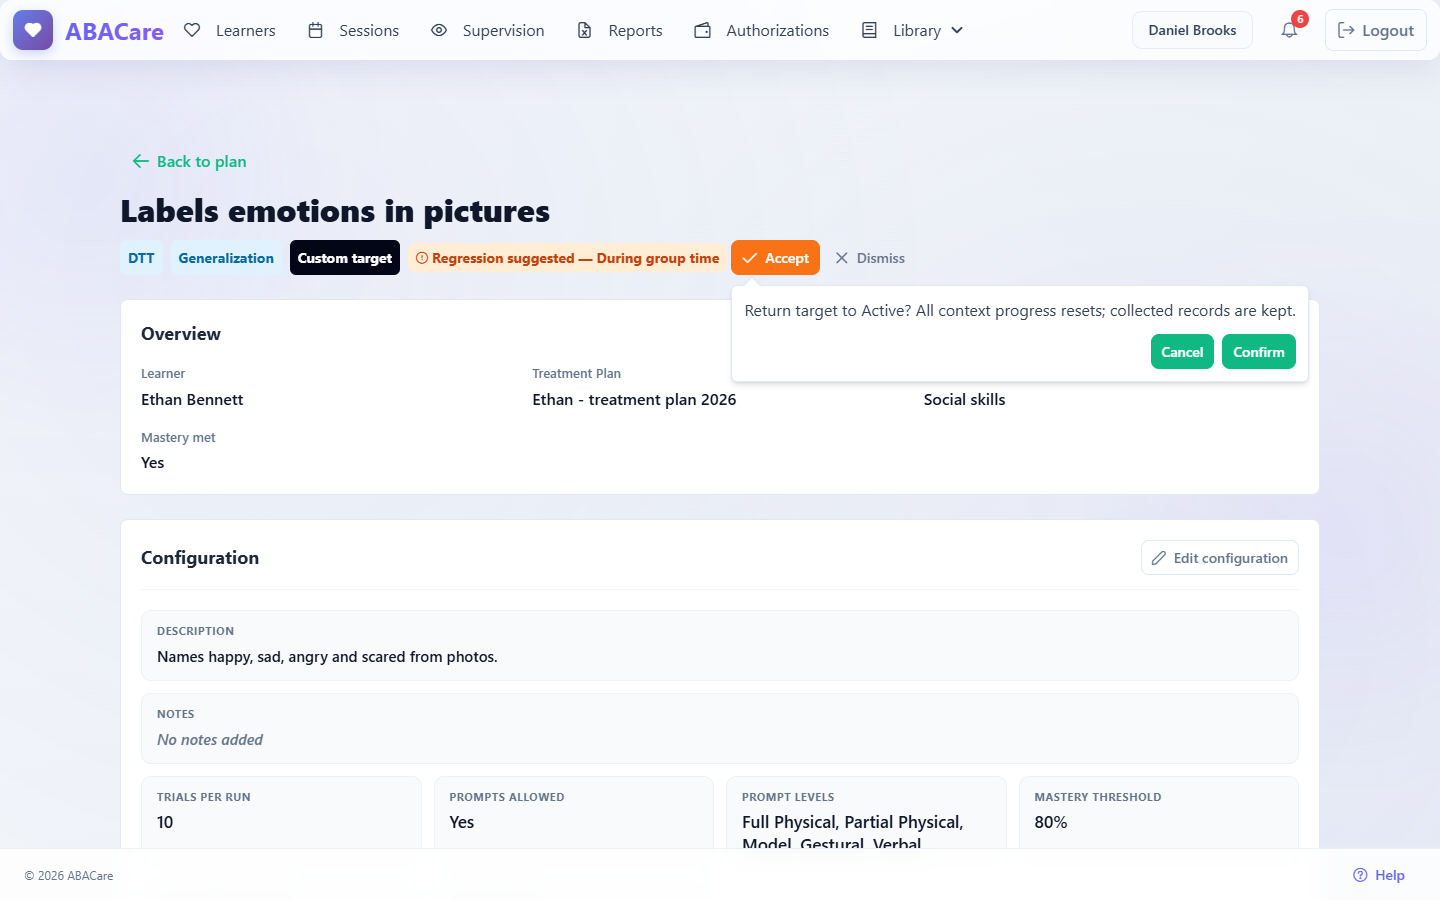Confirm returning target to Active

coord(1259,352)
